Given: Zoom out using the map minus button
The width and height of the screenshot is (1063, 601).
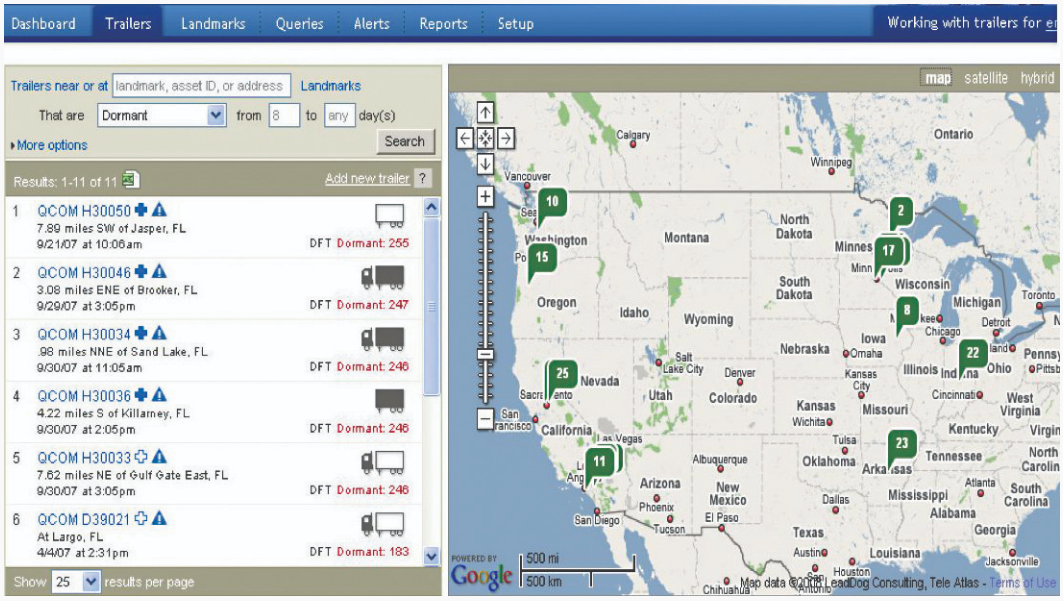Looking at the screenshot, I should coord(485,419).
